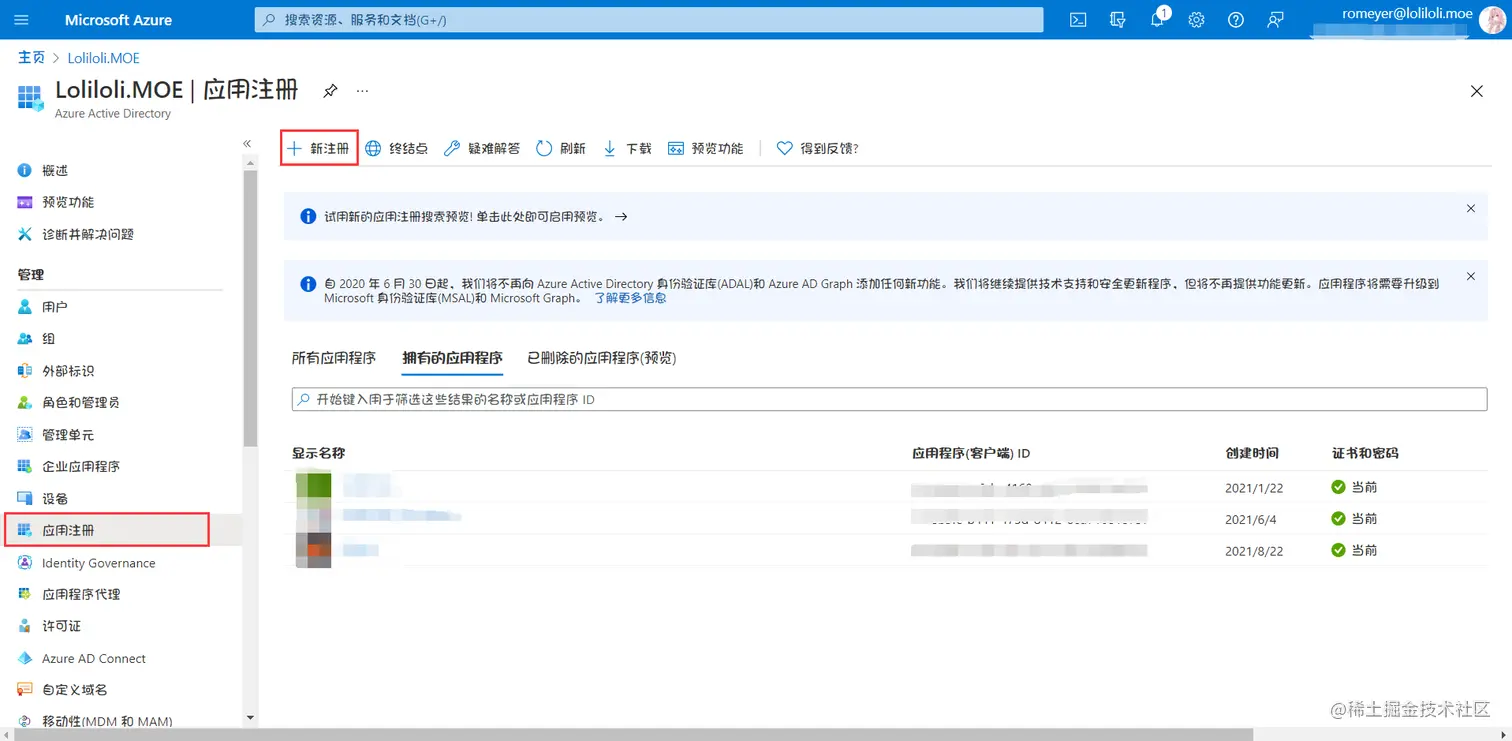Pin the 应用注册 blade
The image size is (1512, 741).
330,91
